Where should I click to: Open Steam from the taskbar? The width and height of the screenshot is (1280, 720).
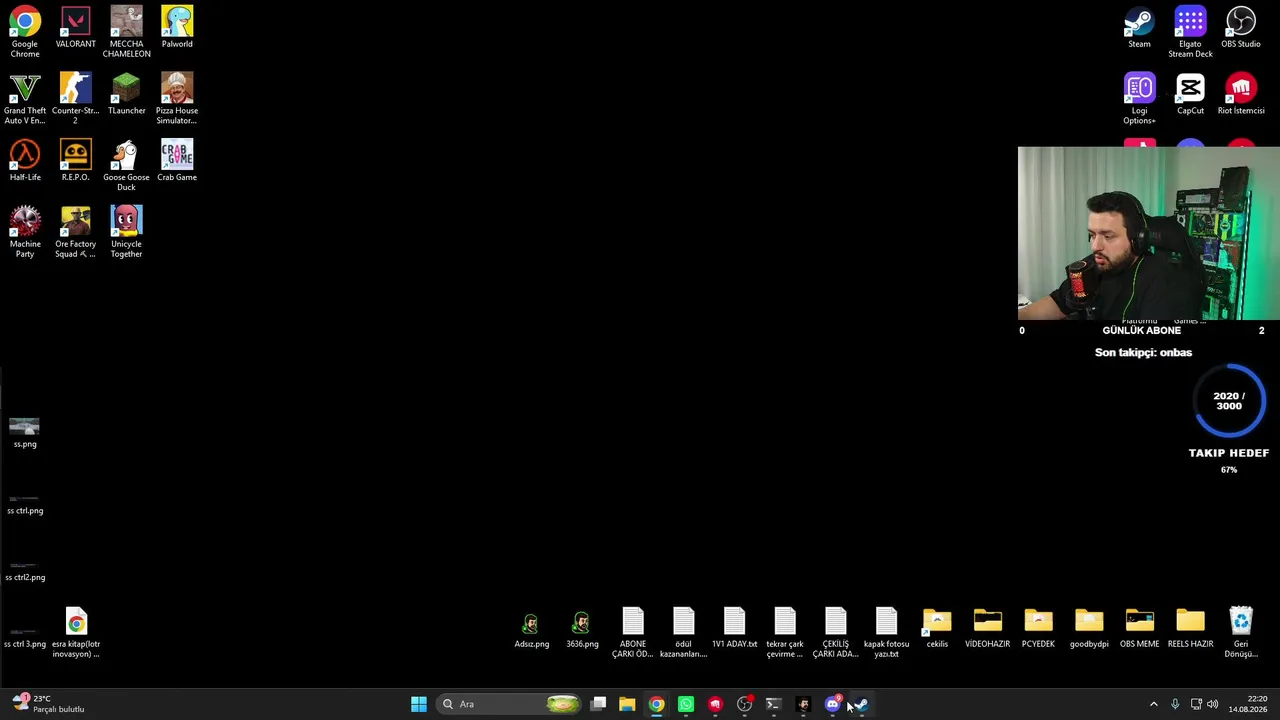click(861, 704)
